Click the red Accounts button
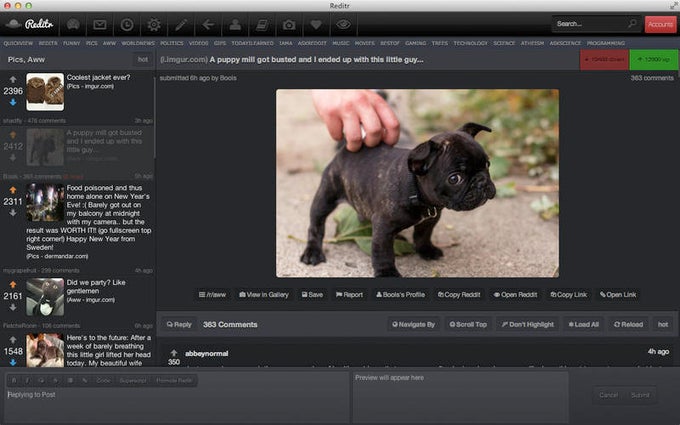 pyautogui.click(x=660, y=24)
